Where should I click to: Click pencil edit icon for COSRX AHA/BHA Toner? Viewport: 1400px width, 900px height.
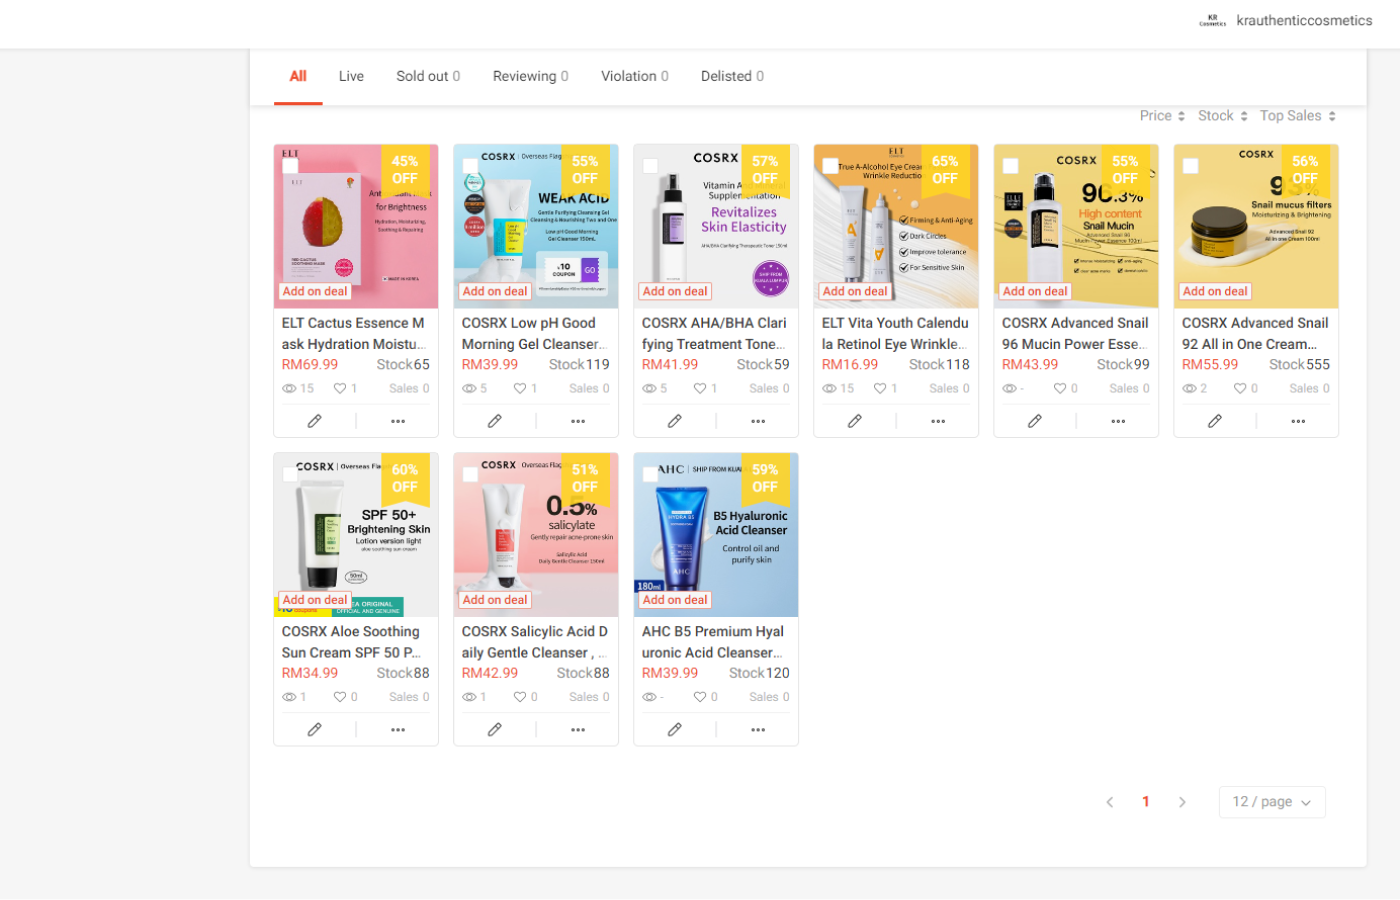coord(674,421)
